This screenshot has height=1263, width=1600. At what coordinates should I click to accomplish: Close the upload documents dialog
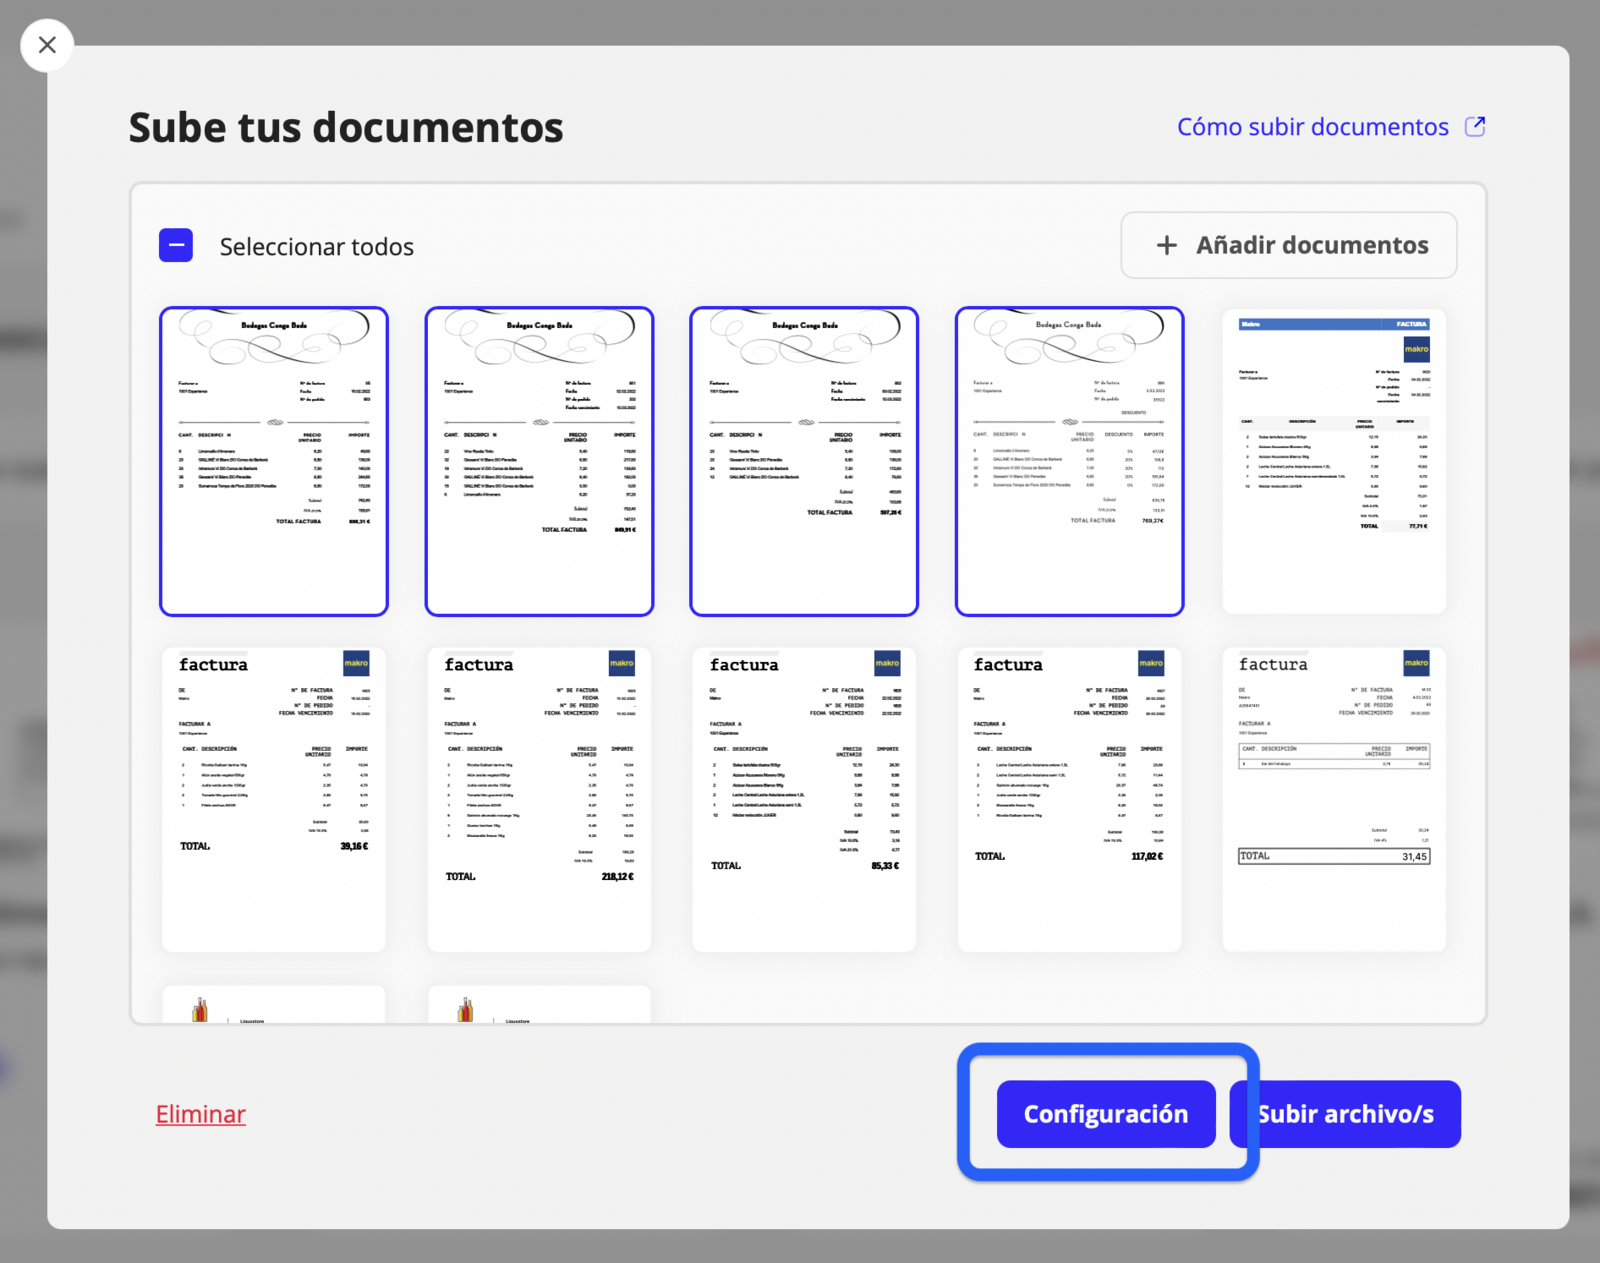click(47, 45)
